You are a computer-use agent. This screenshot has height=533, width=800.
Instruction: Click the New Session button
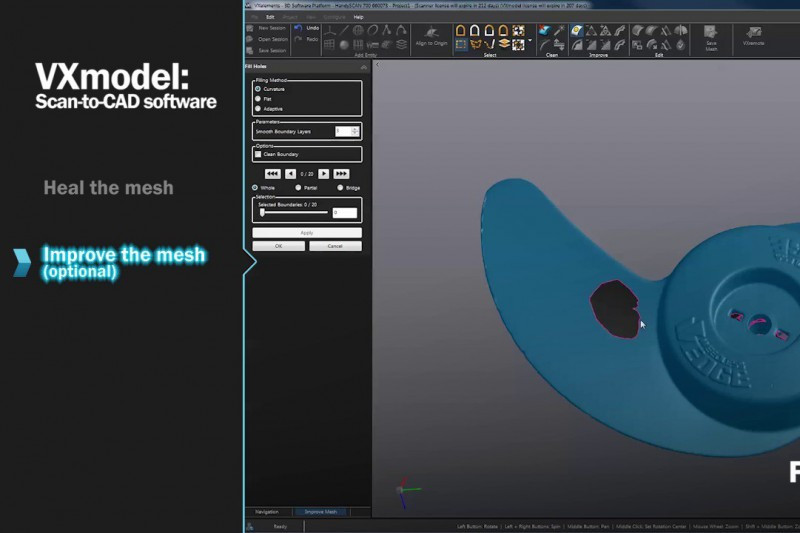(x=267, y=28)
